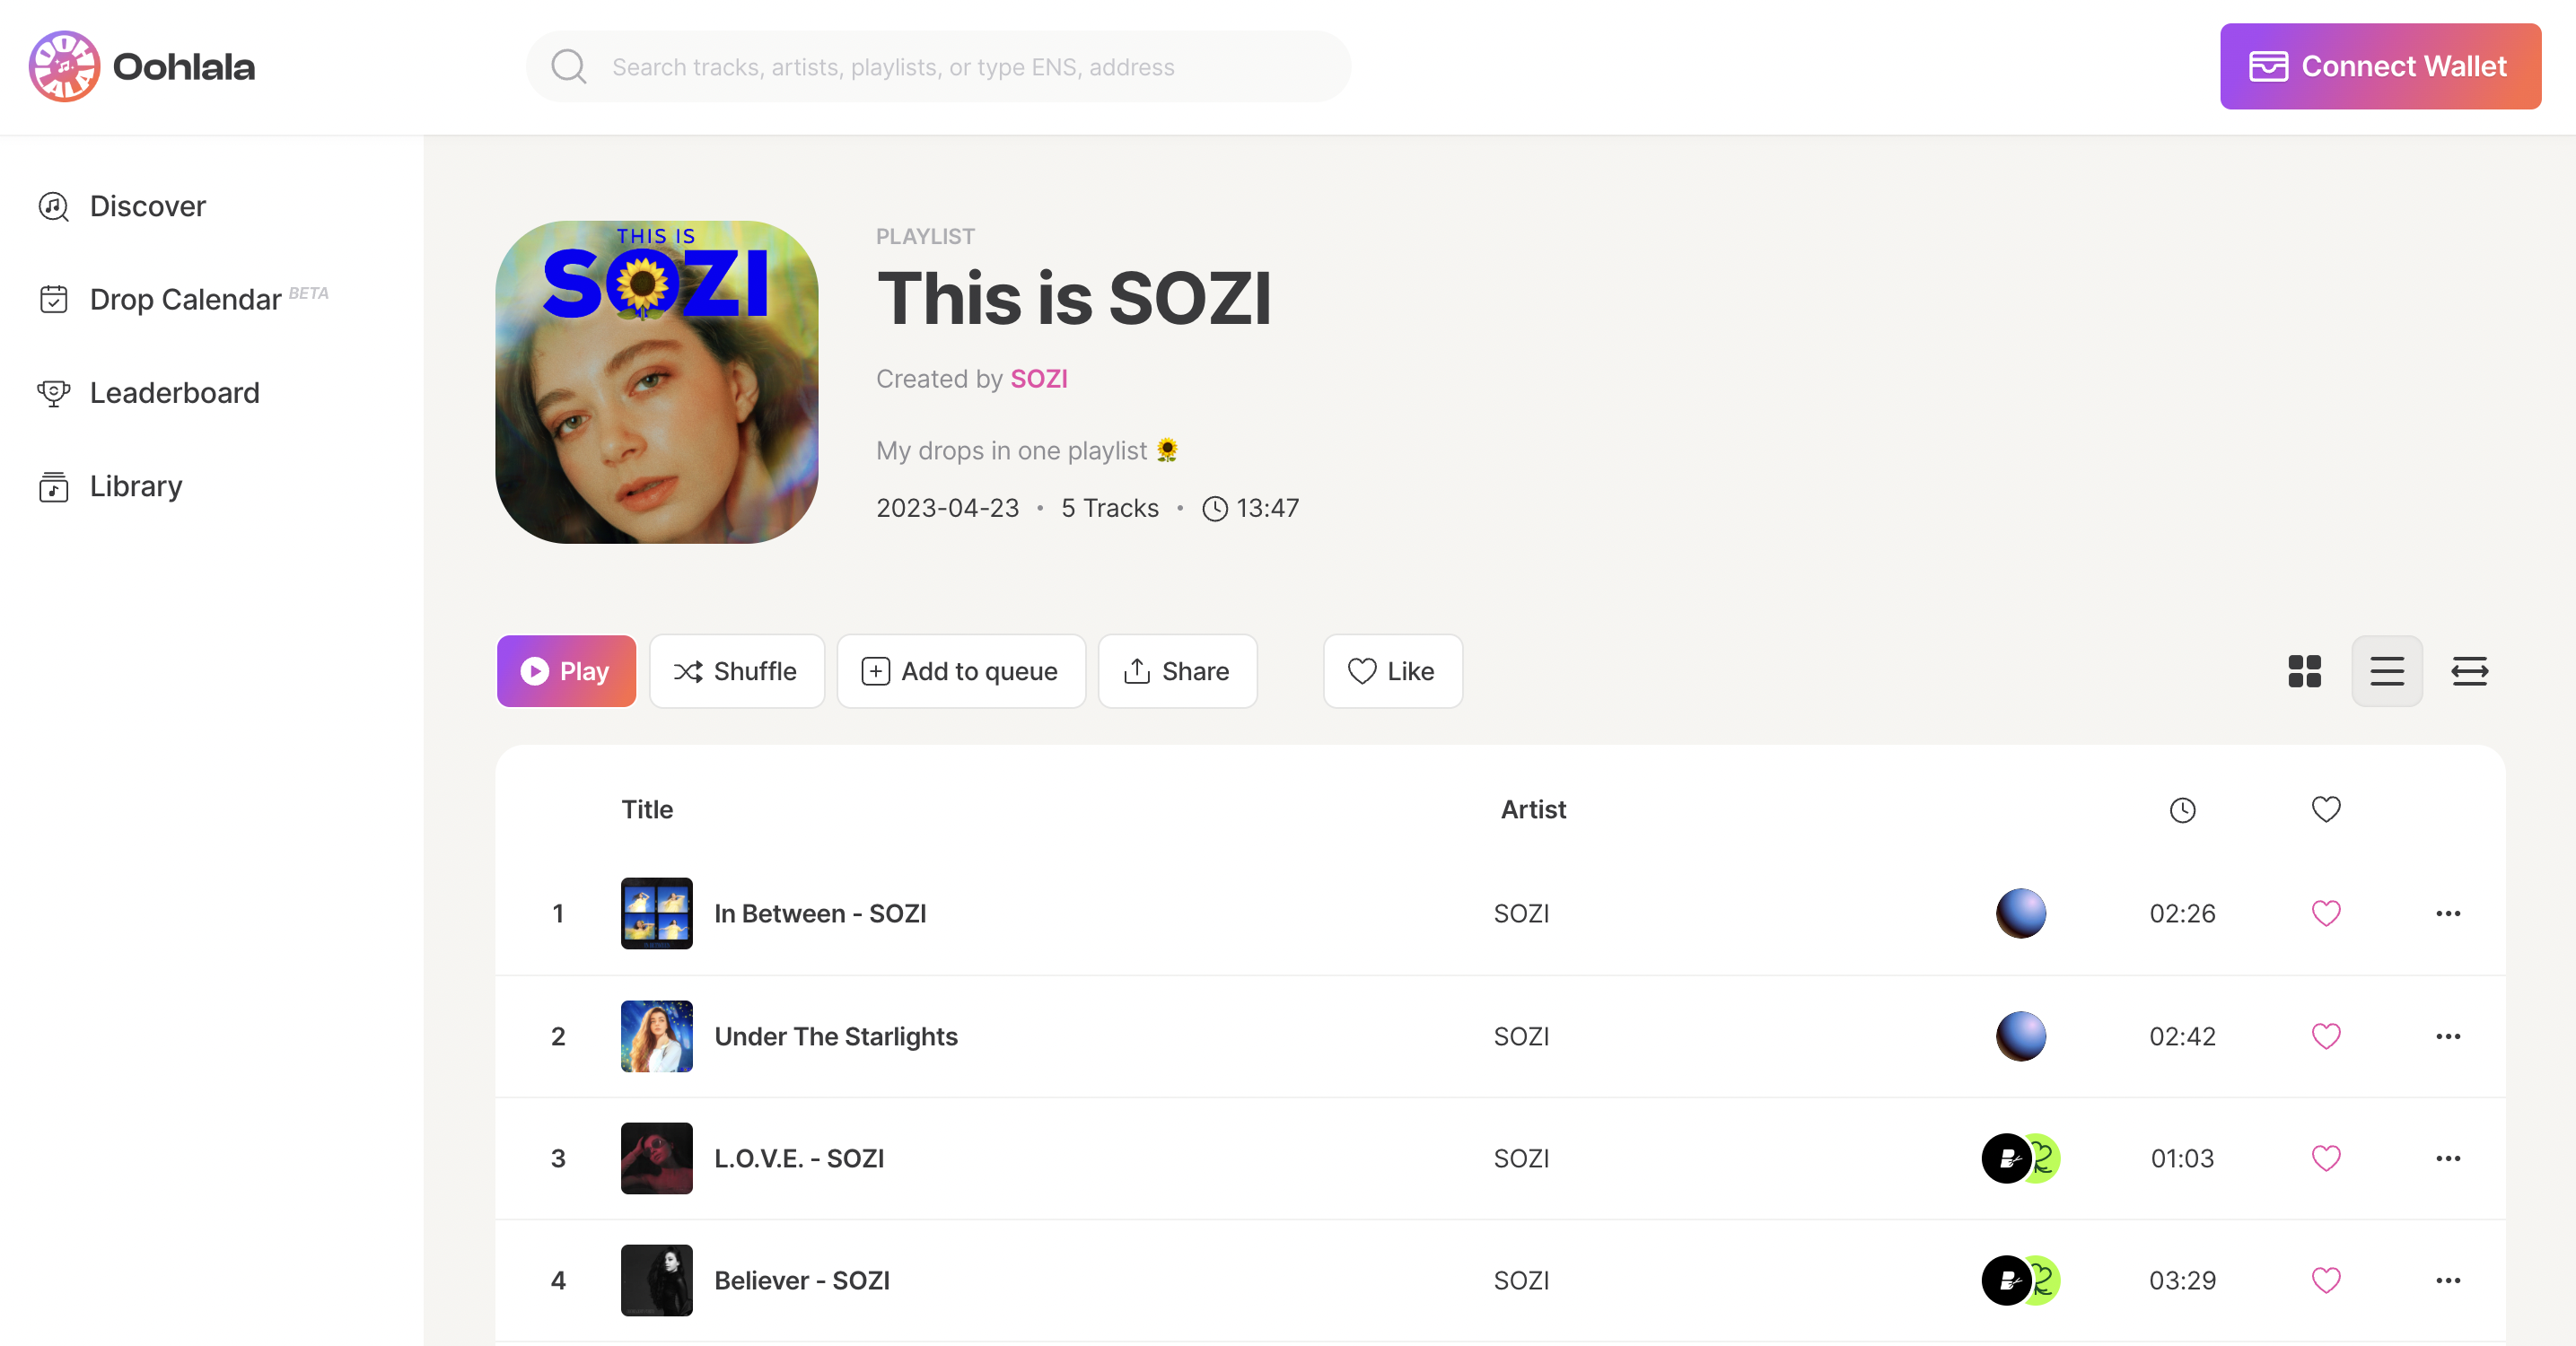This screenshot has height=1346, width=2576.
Task: Open the three-dot menu for In Between
Action: (2448, 913)
